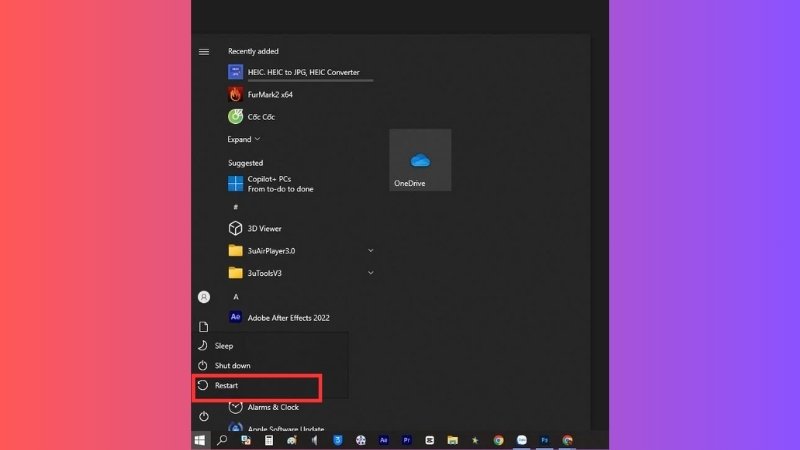Expand the recently added list
The height and width of the screenshot is (450, 800).
(244, 139)
